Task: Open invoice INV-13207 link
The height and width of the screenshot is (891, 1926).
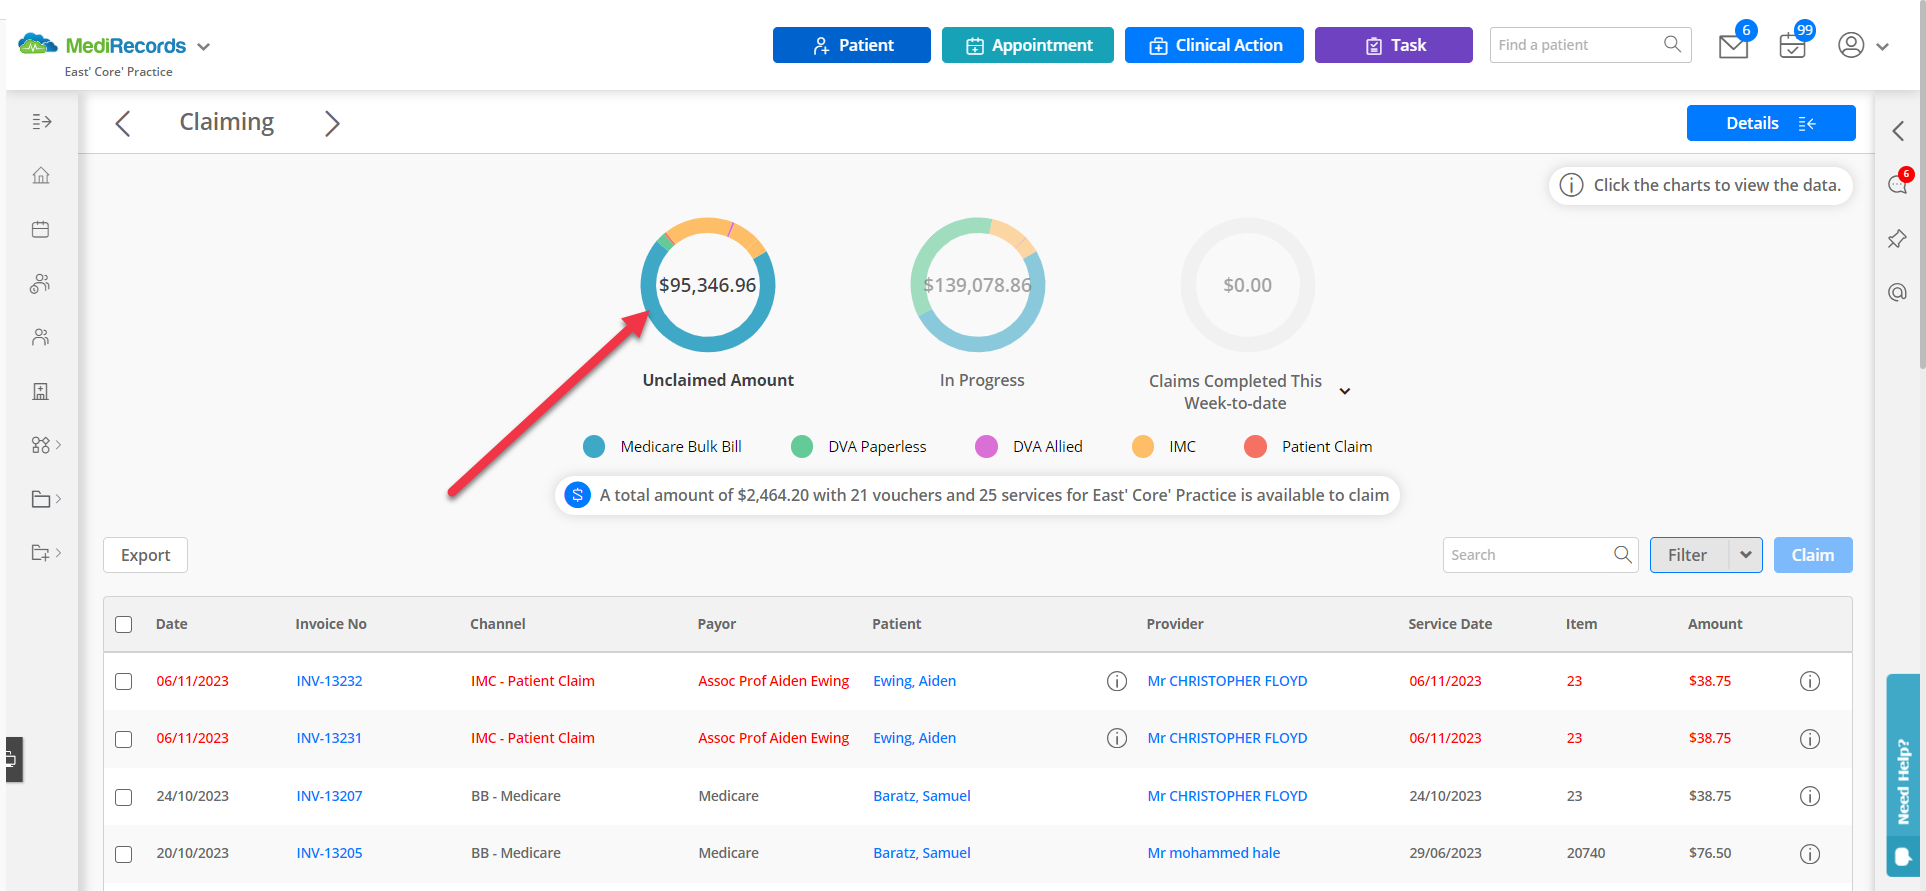Action: point(329,796)
